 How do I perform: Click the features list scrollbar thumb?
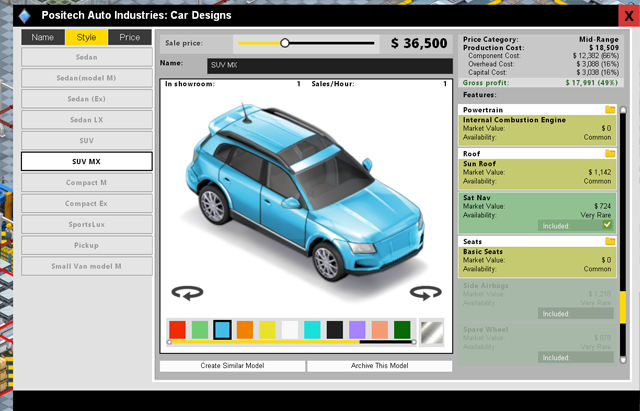point(623,307)
